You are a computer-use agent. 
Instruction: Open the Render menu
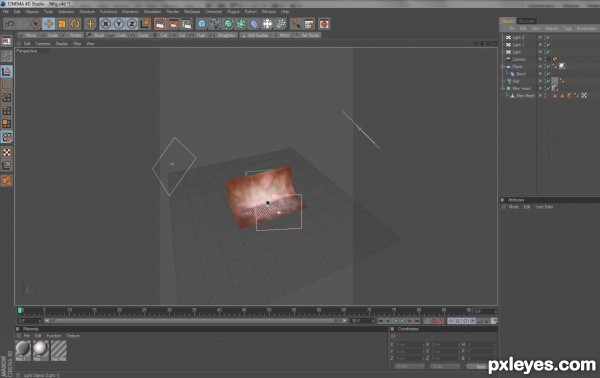coord(173,11)
